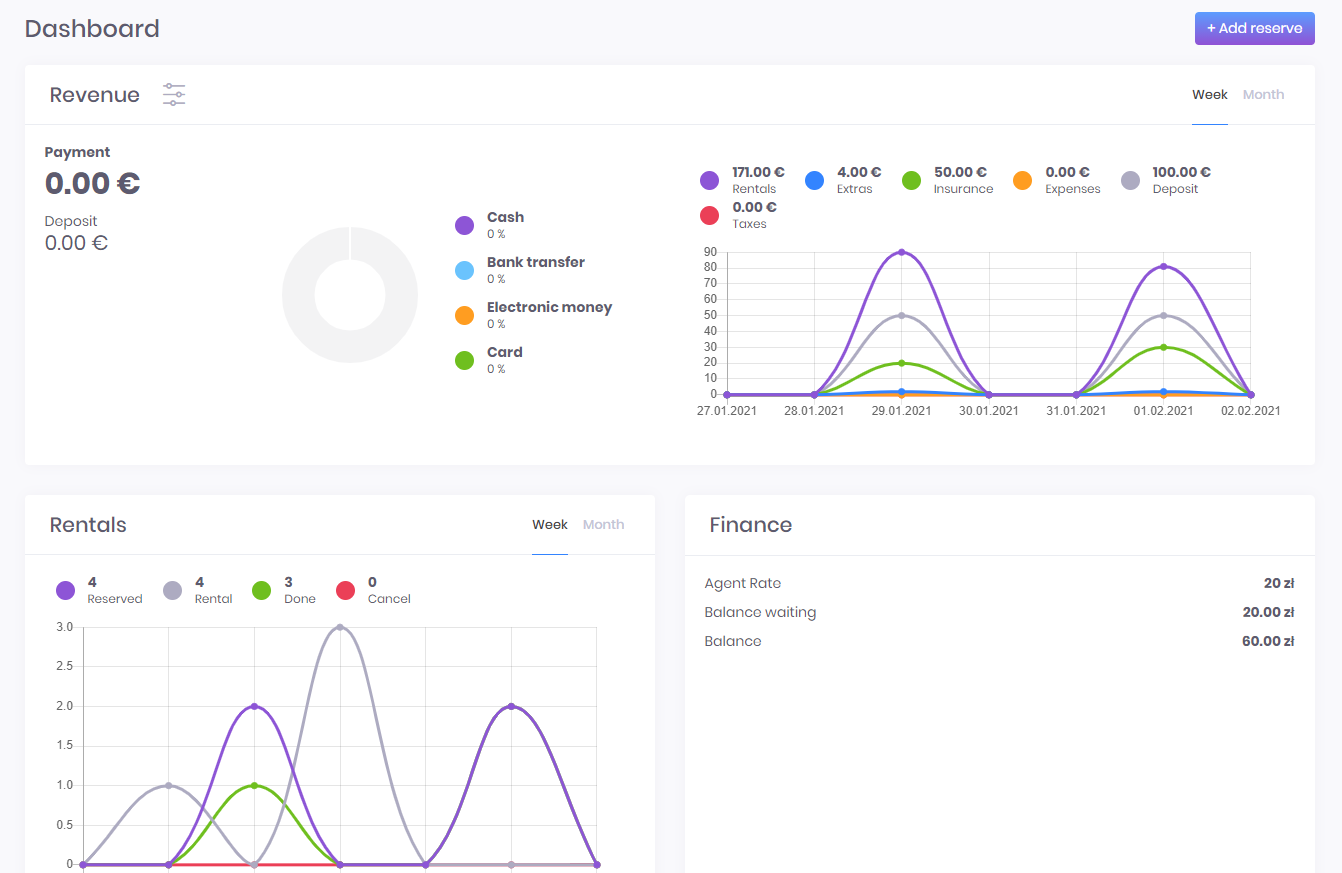The image size is (1342, 873).
Task: Click the green Card color dot
Action: coord(464,360)
